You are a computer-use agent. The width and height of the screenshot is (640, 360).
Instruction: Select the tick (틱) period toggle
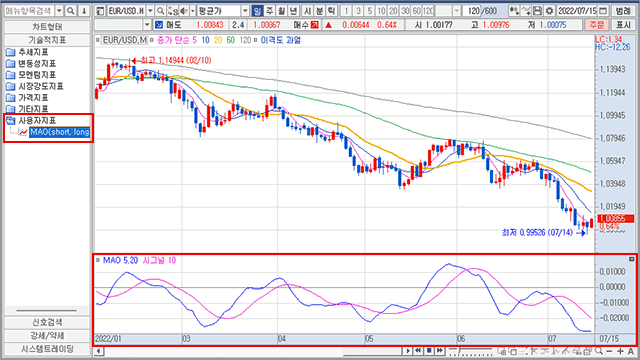(x=331, y=11)
